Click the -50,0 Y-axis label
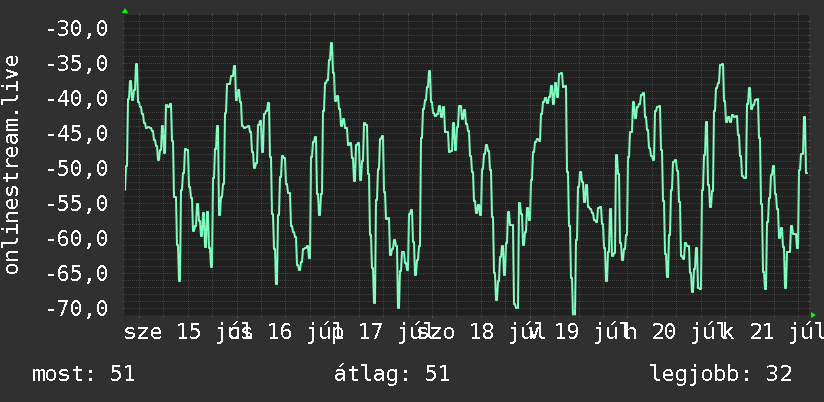824x402 pixels. tap(77, 169)
